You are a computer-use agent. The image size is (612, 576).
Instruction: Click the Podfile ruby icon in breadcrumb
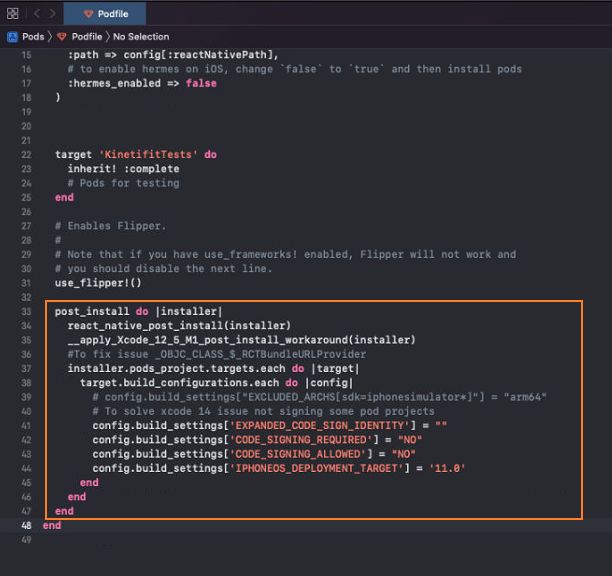(62, 37)
